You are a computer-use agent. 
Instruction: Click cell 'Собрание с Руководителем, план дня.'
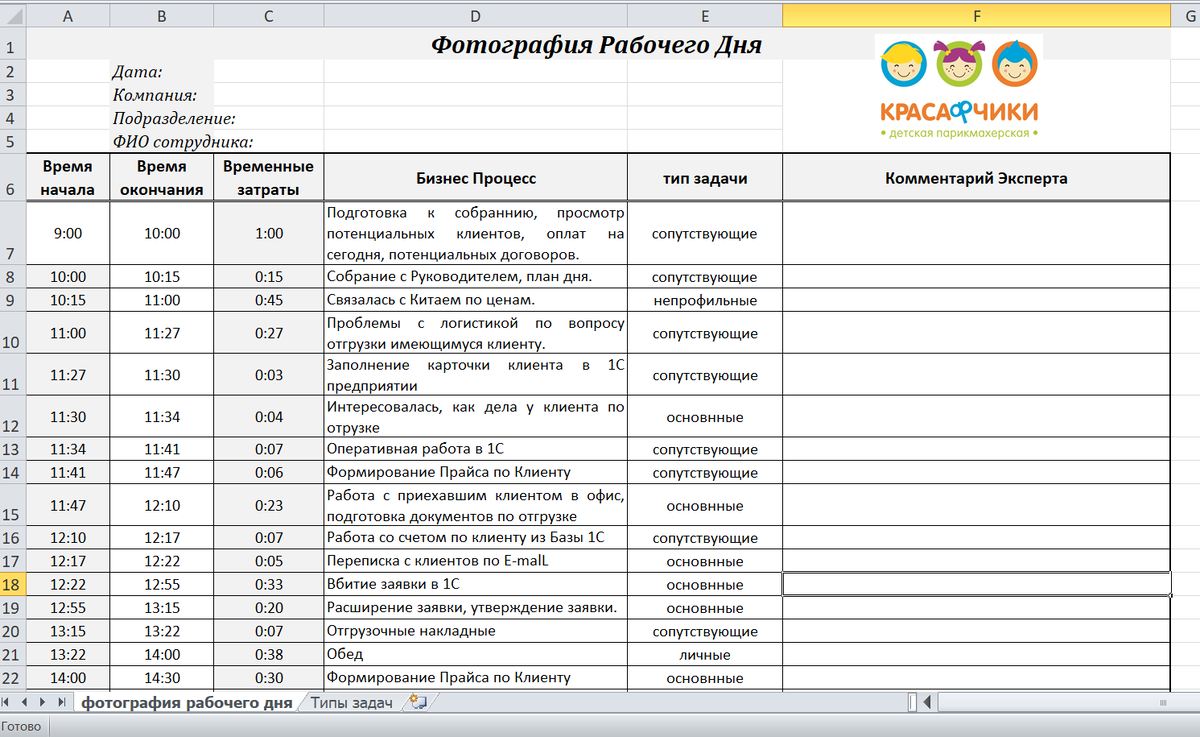tap(475, 277)
